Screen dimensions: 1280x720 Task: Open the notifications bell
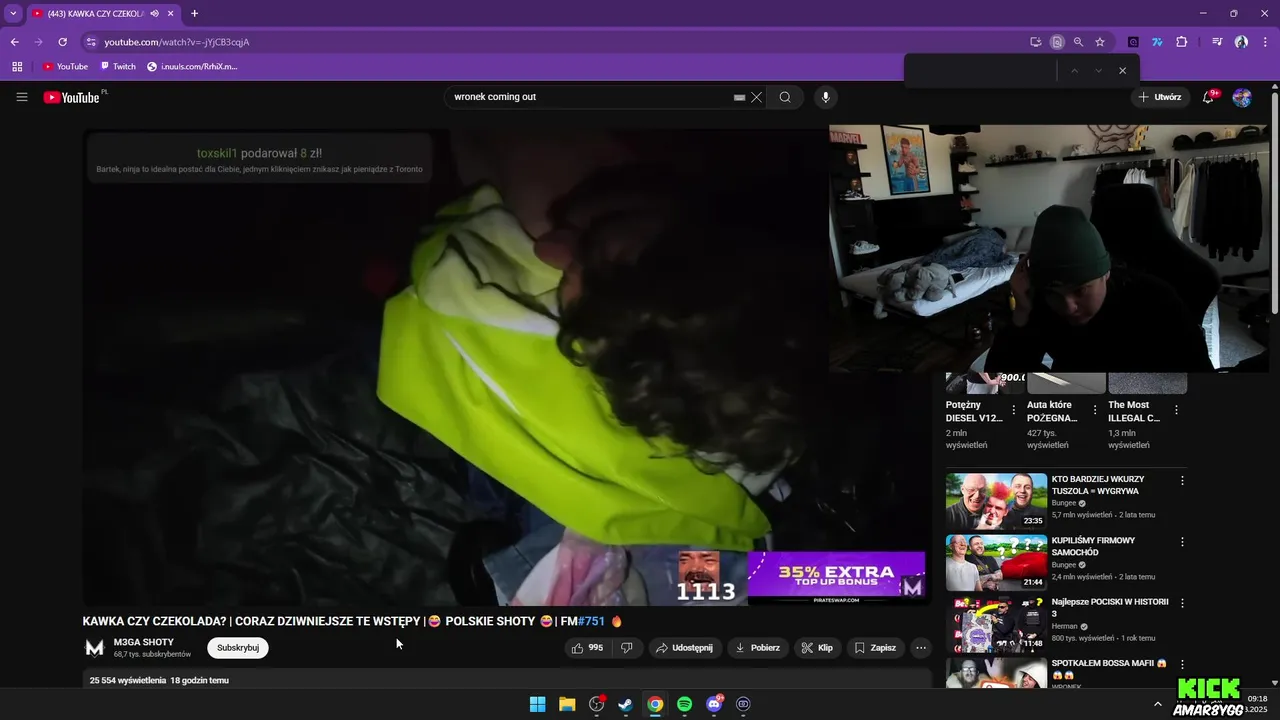(1209, 97)
